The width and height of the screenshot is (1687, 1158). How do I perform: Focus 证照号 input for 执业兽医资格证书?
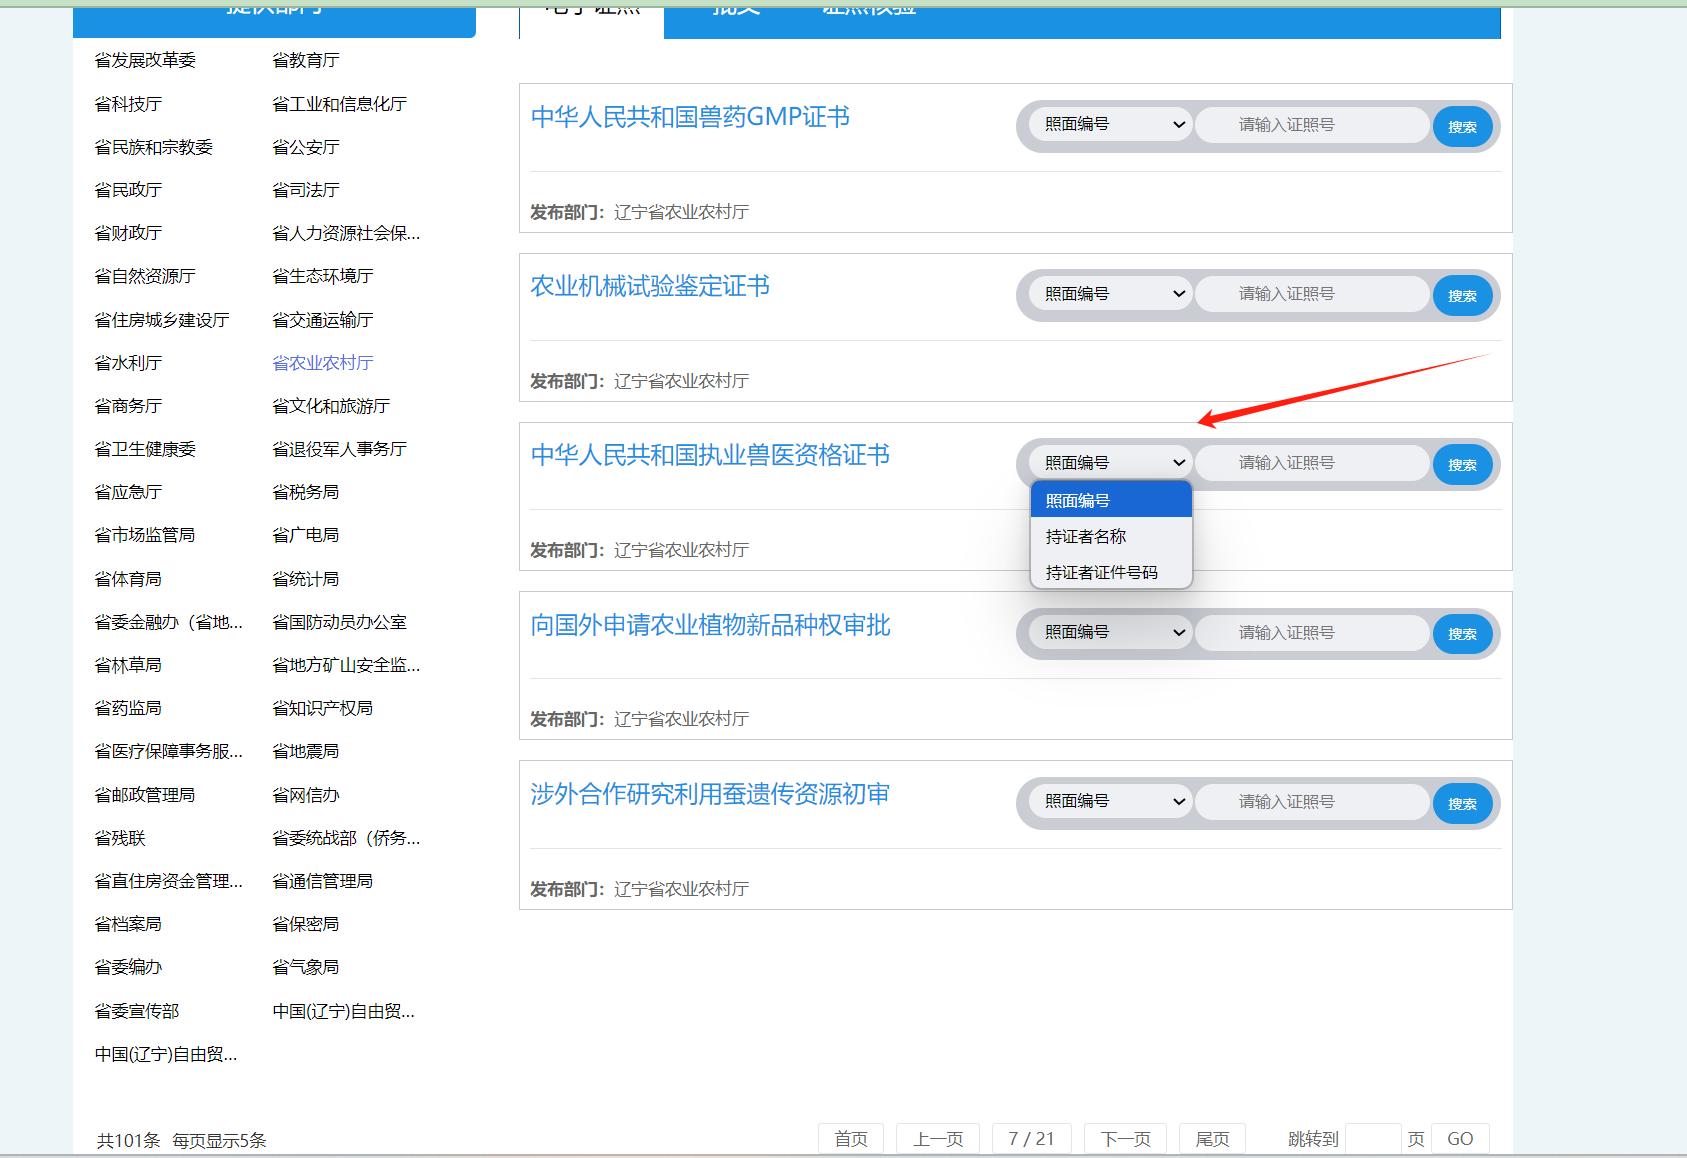click(1310, 463)
